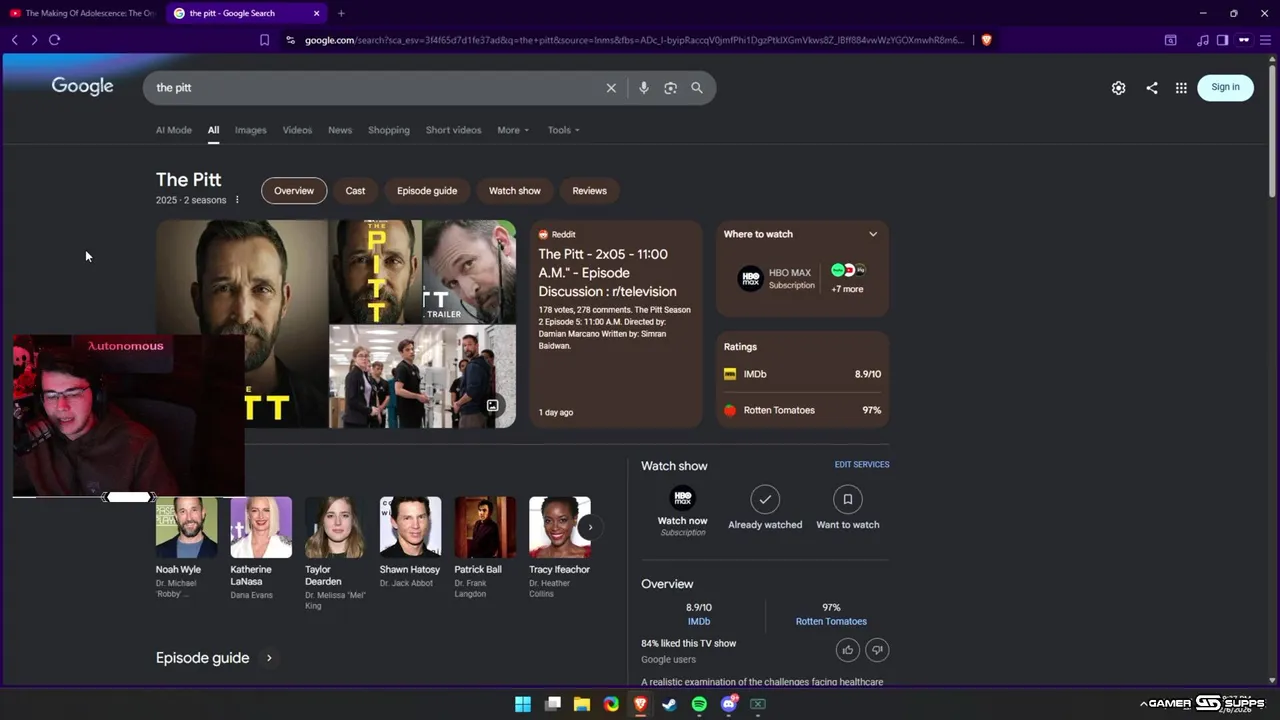Select the Watch show chip
The width and height of the screenshot is (1280, 720).
pos(515,190)
